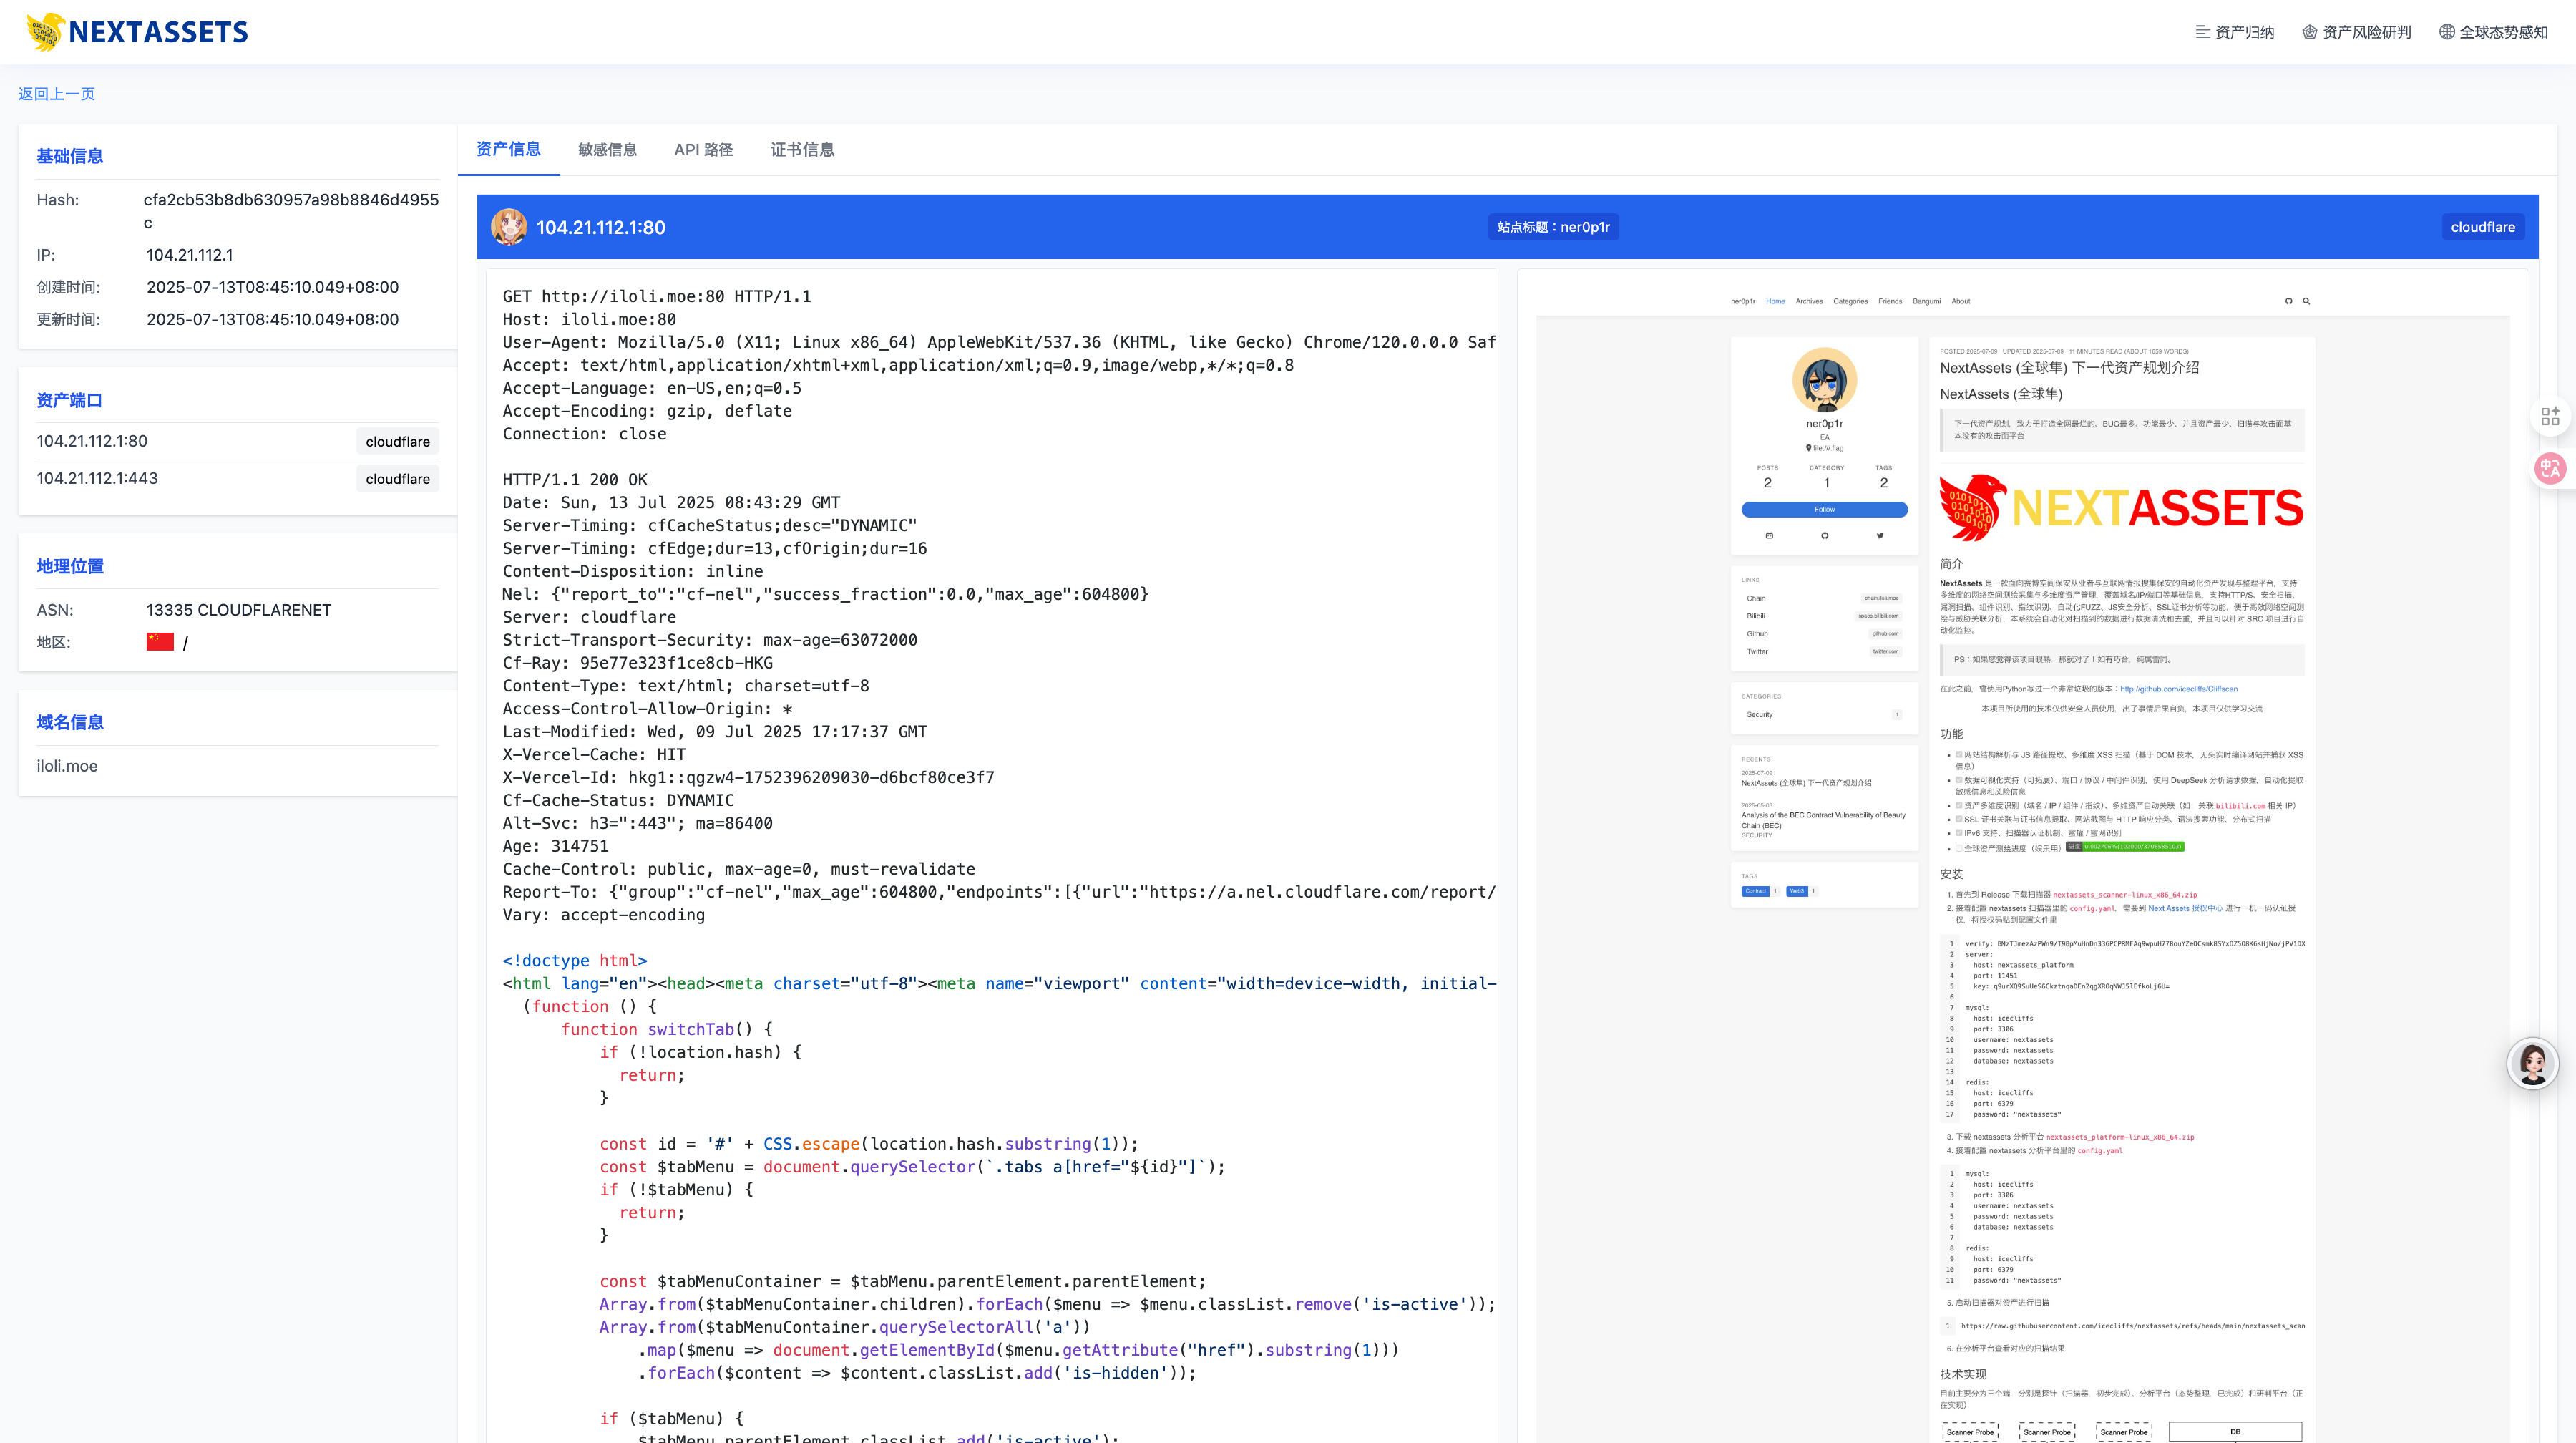Select the 证书信息 tab

pyautogui.click(x=802, y=150)
